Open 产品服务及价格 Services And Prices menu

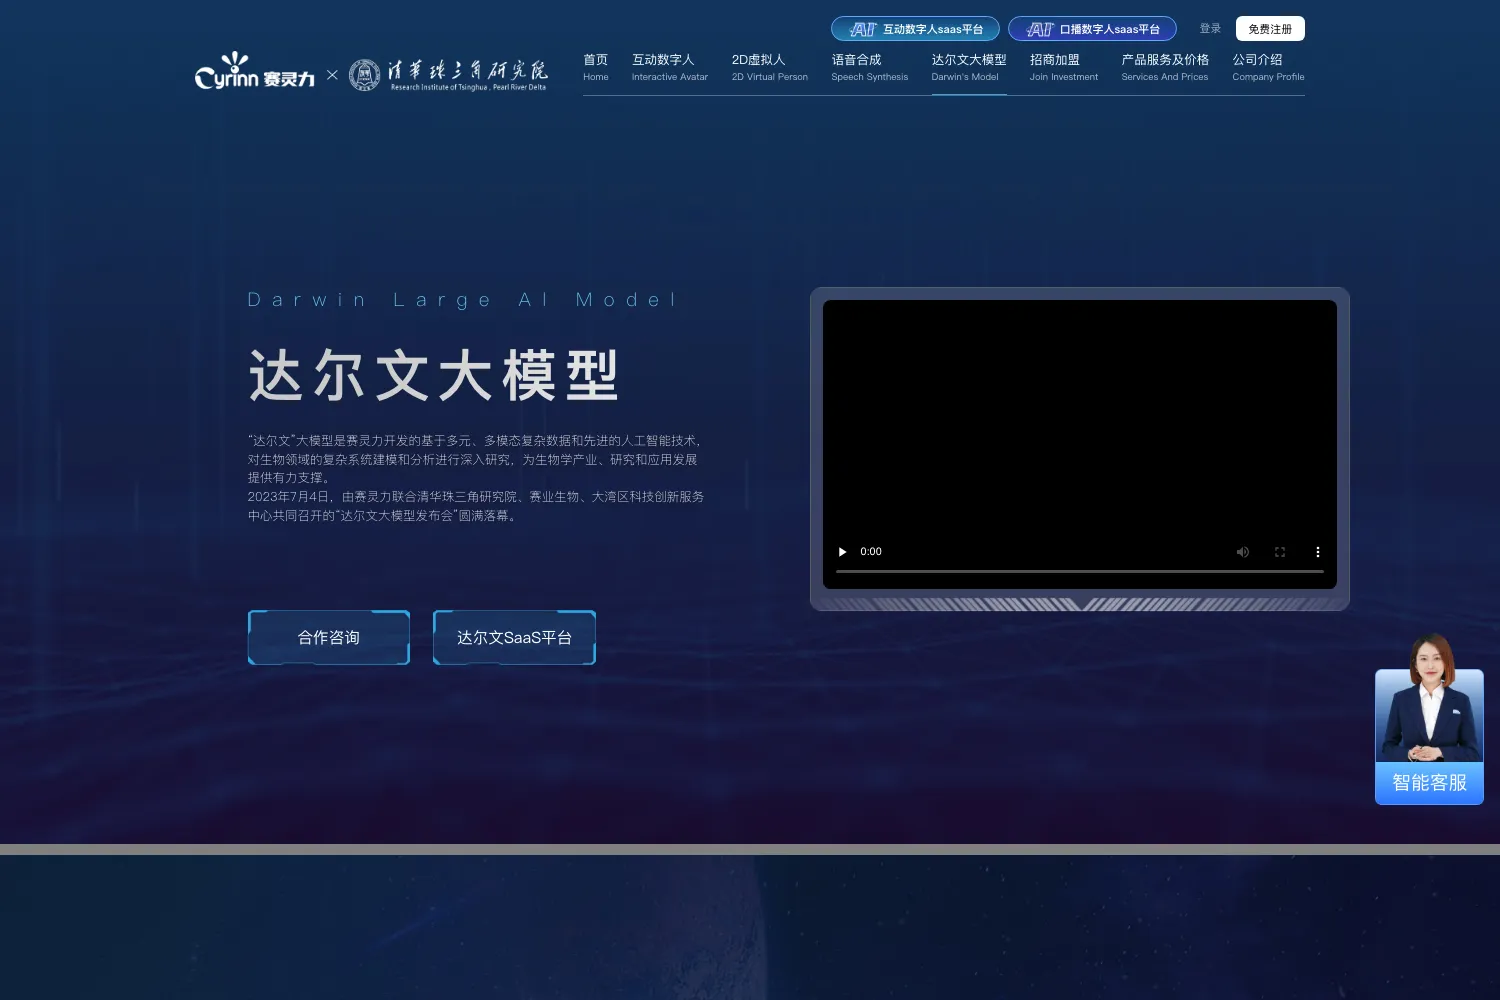click(1165, 67)
